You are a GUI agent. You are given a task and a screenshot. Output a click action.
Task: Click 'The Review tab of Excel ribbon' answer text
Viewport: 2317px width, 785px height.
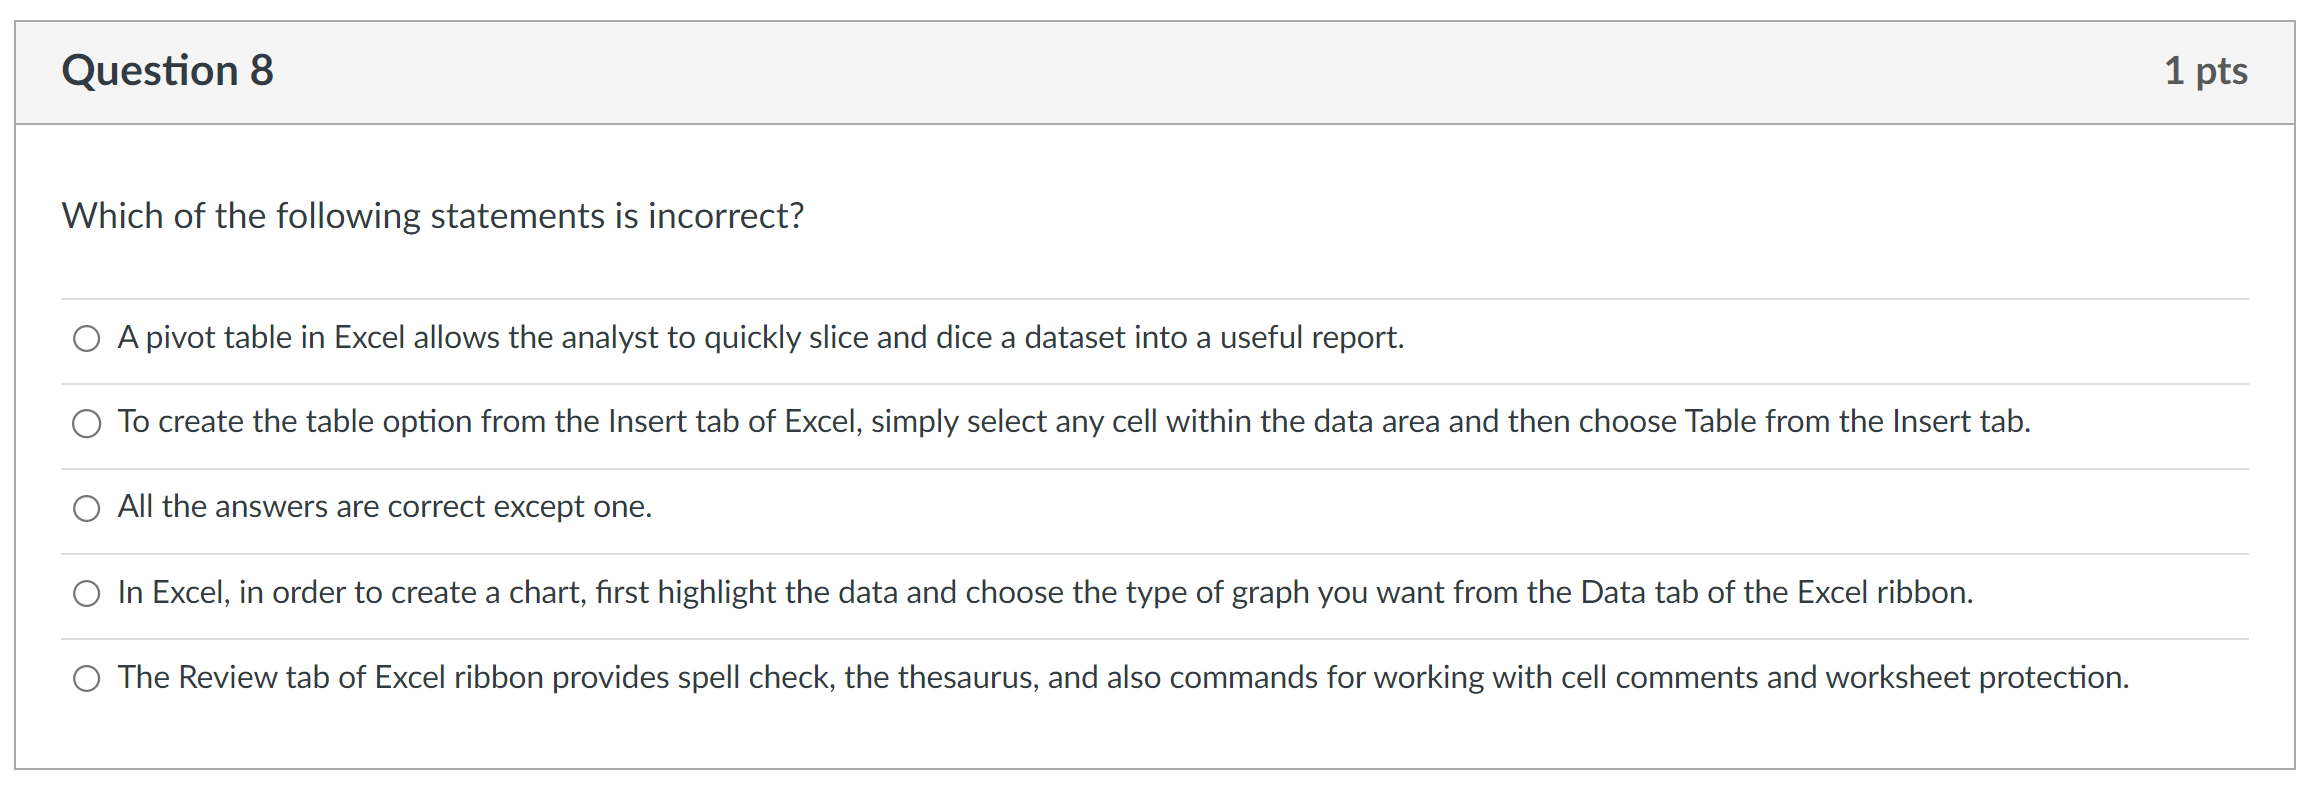tap(1123, 678)
